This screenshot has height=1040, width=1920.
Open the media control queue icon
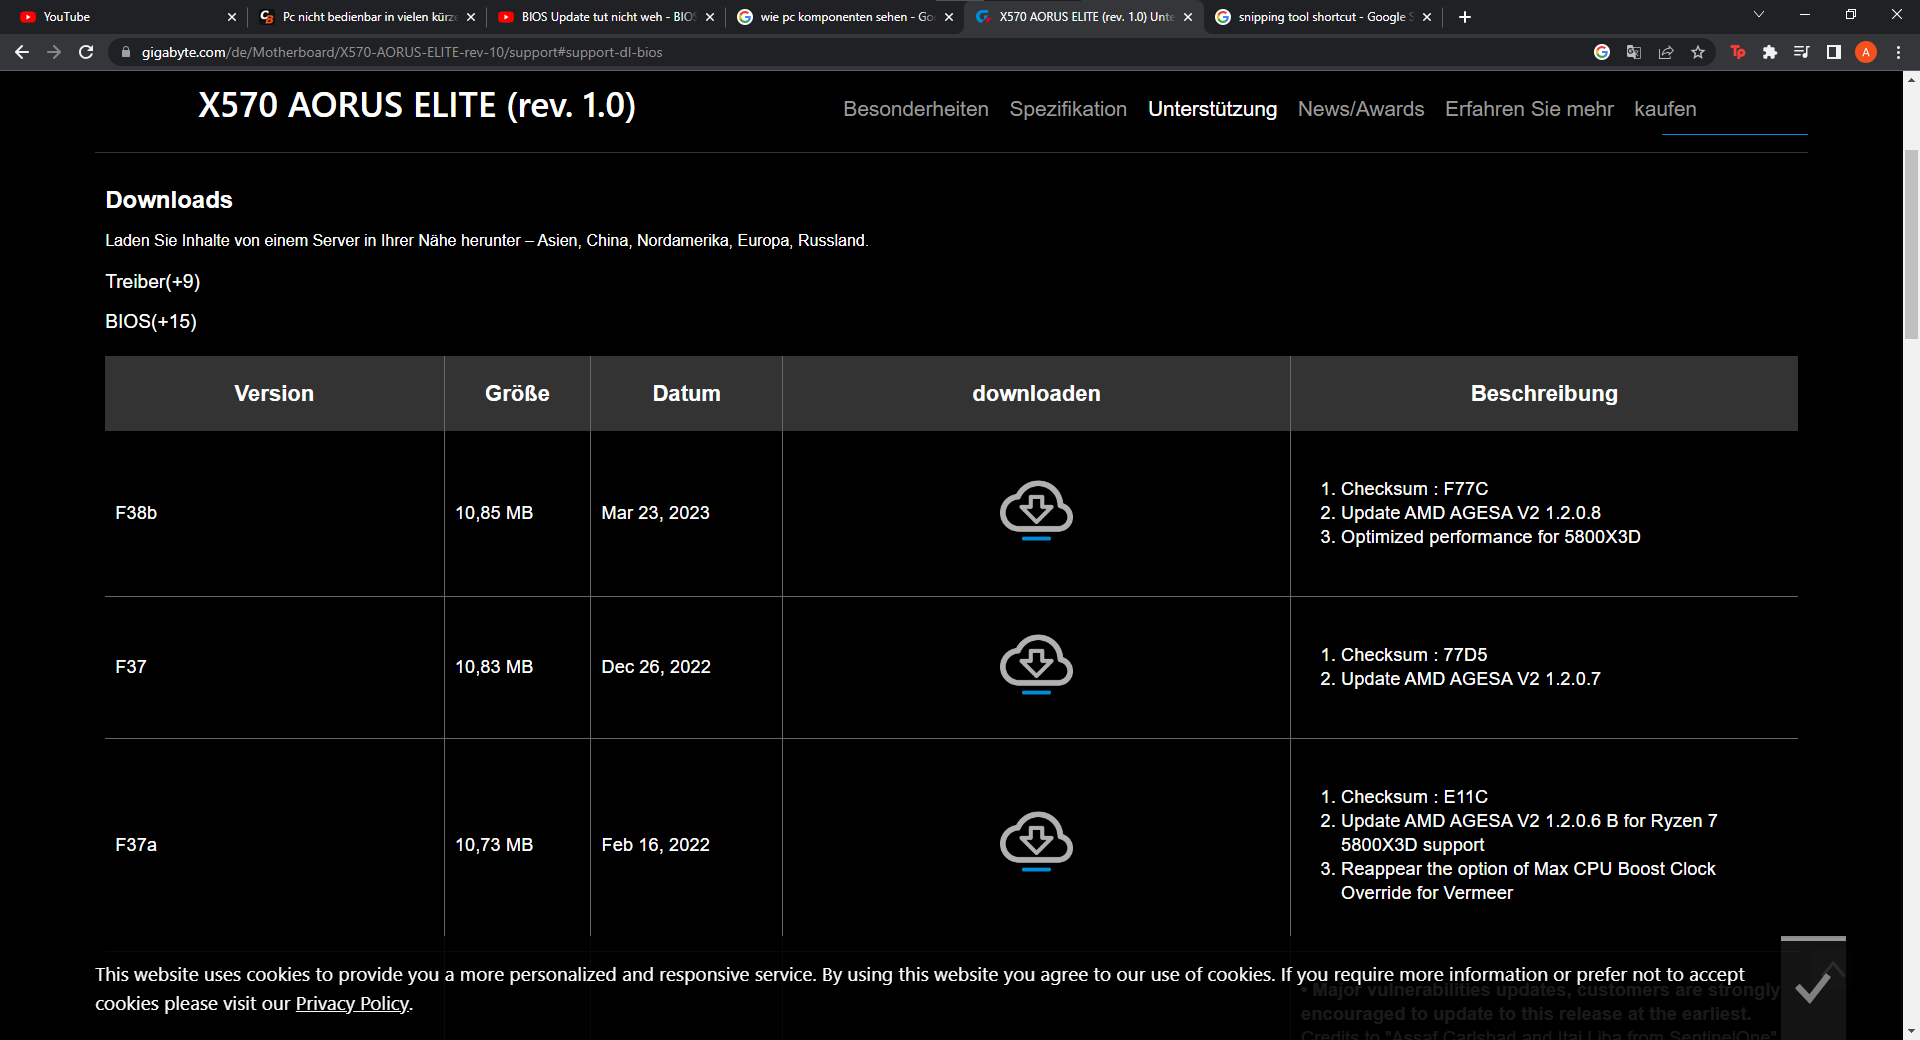coord(1802,52)
